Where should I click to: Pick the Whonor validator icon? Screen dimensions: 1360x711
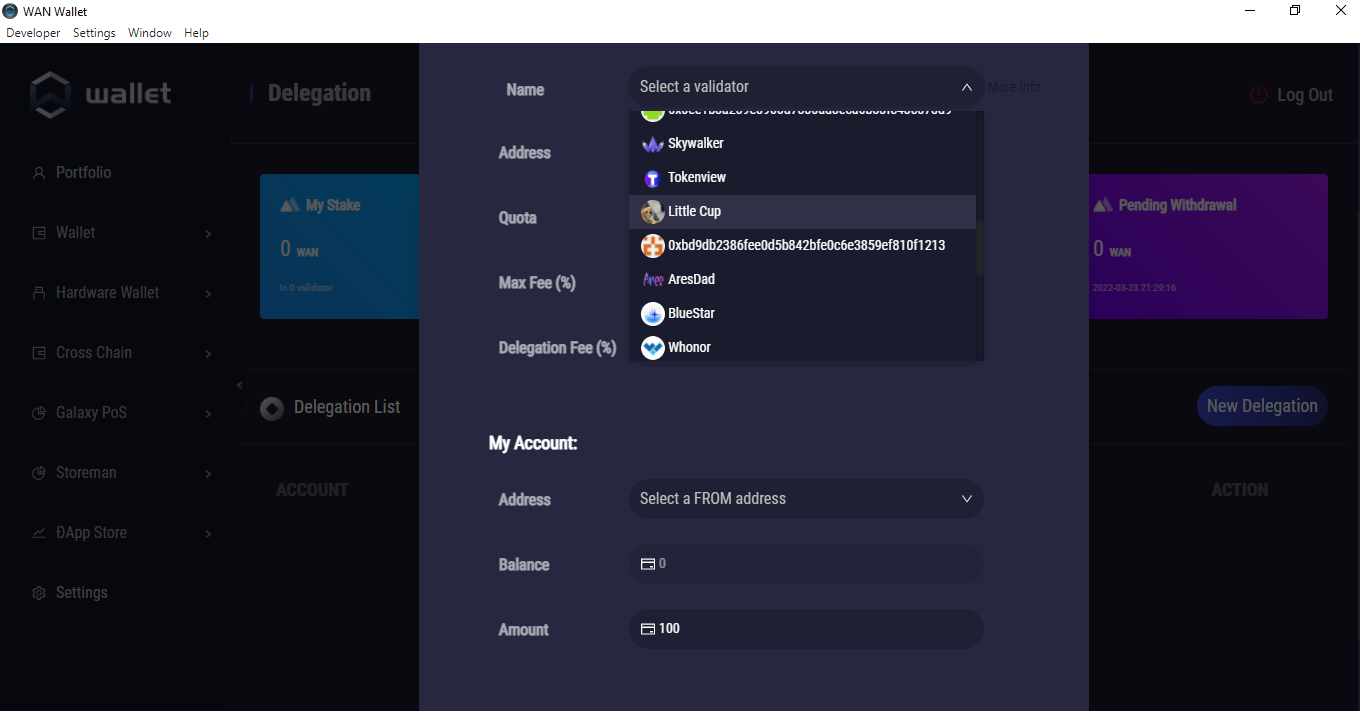[x=652, y=348]
